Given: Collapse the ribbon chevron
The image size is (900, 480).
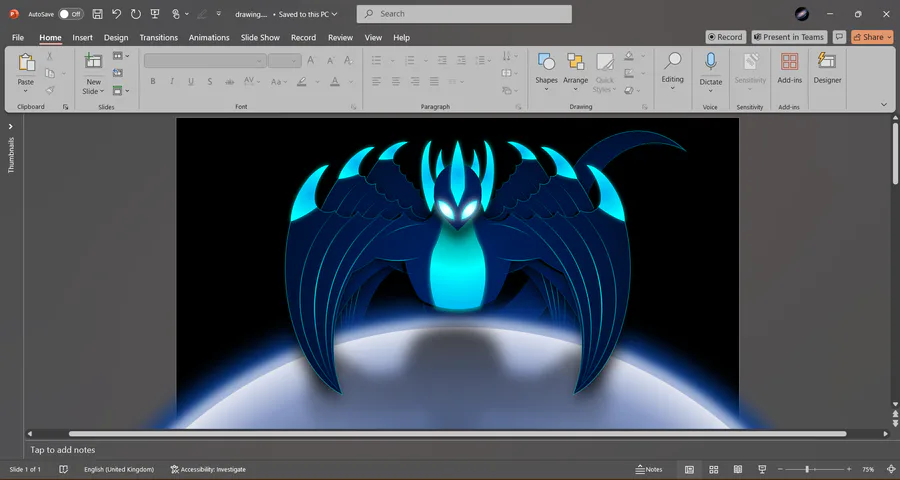Looking at the screenshot, I should (884, 104).
